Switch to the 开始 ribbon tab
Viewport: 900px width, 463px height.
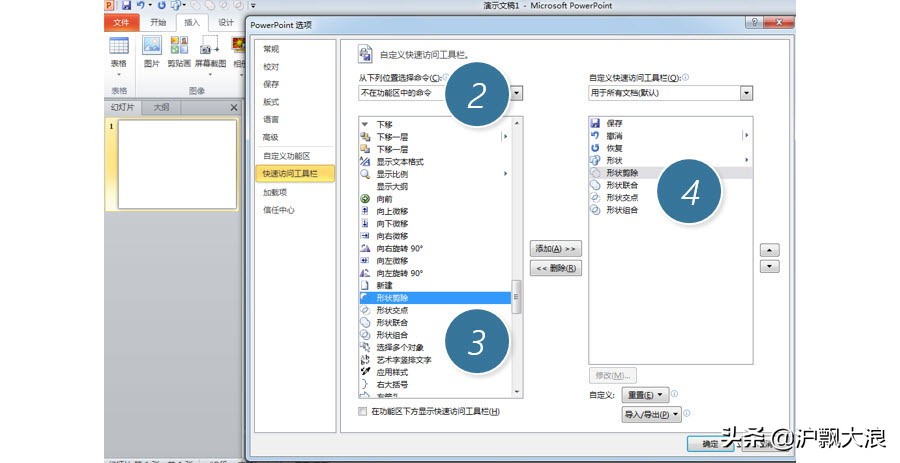click(158, 22)
